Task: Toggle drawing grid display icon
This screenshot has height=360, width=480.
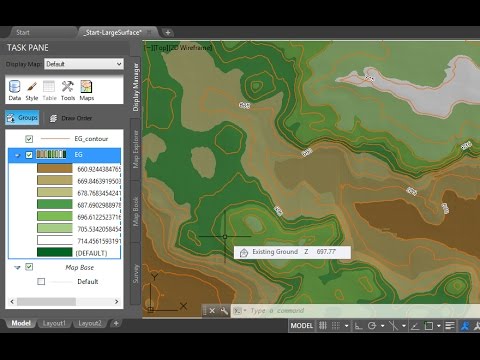Action: tap(323, 326)
